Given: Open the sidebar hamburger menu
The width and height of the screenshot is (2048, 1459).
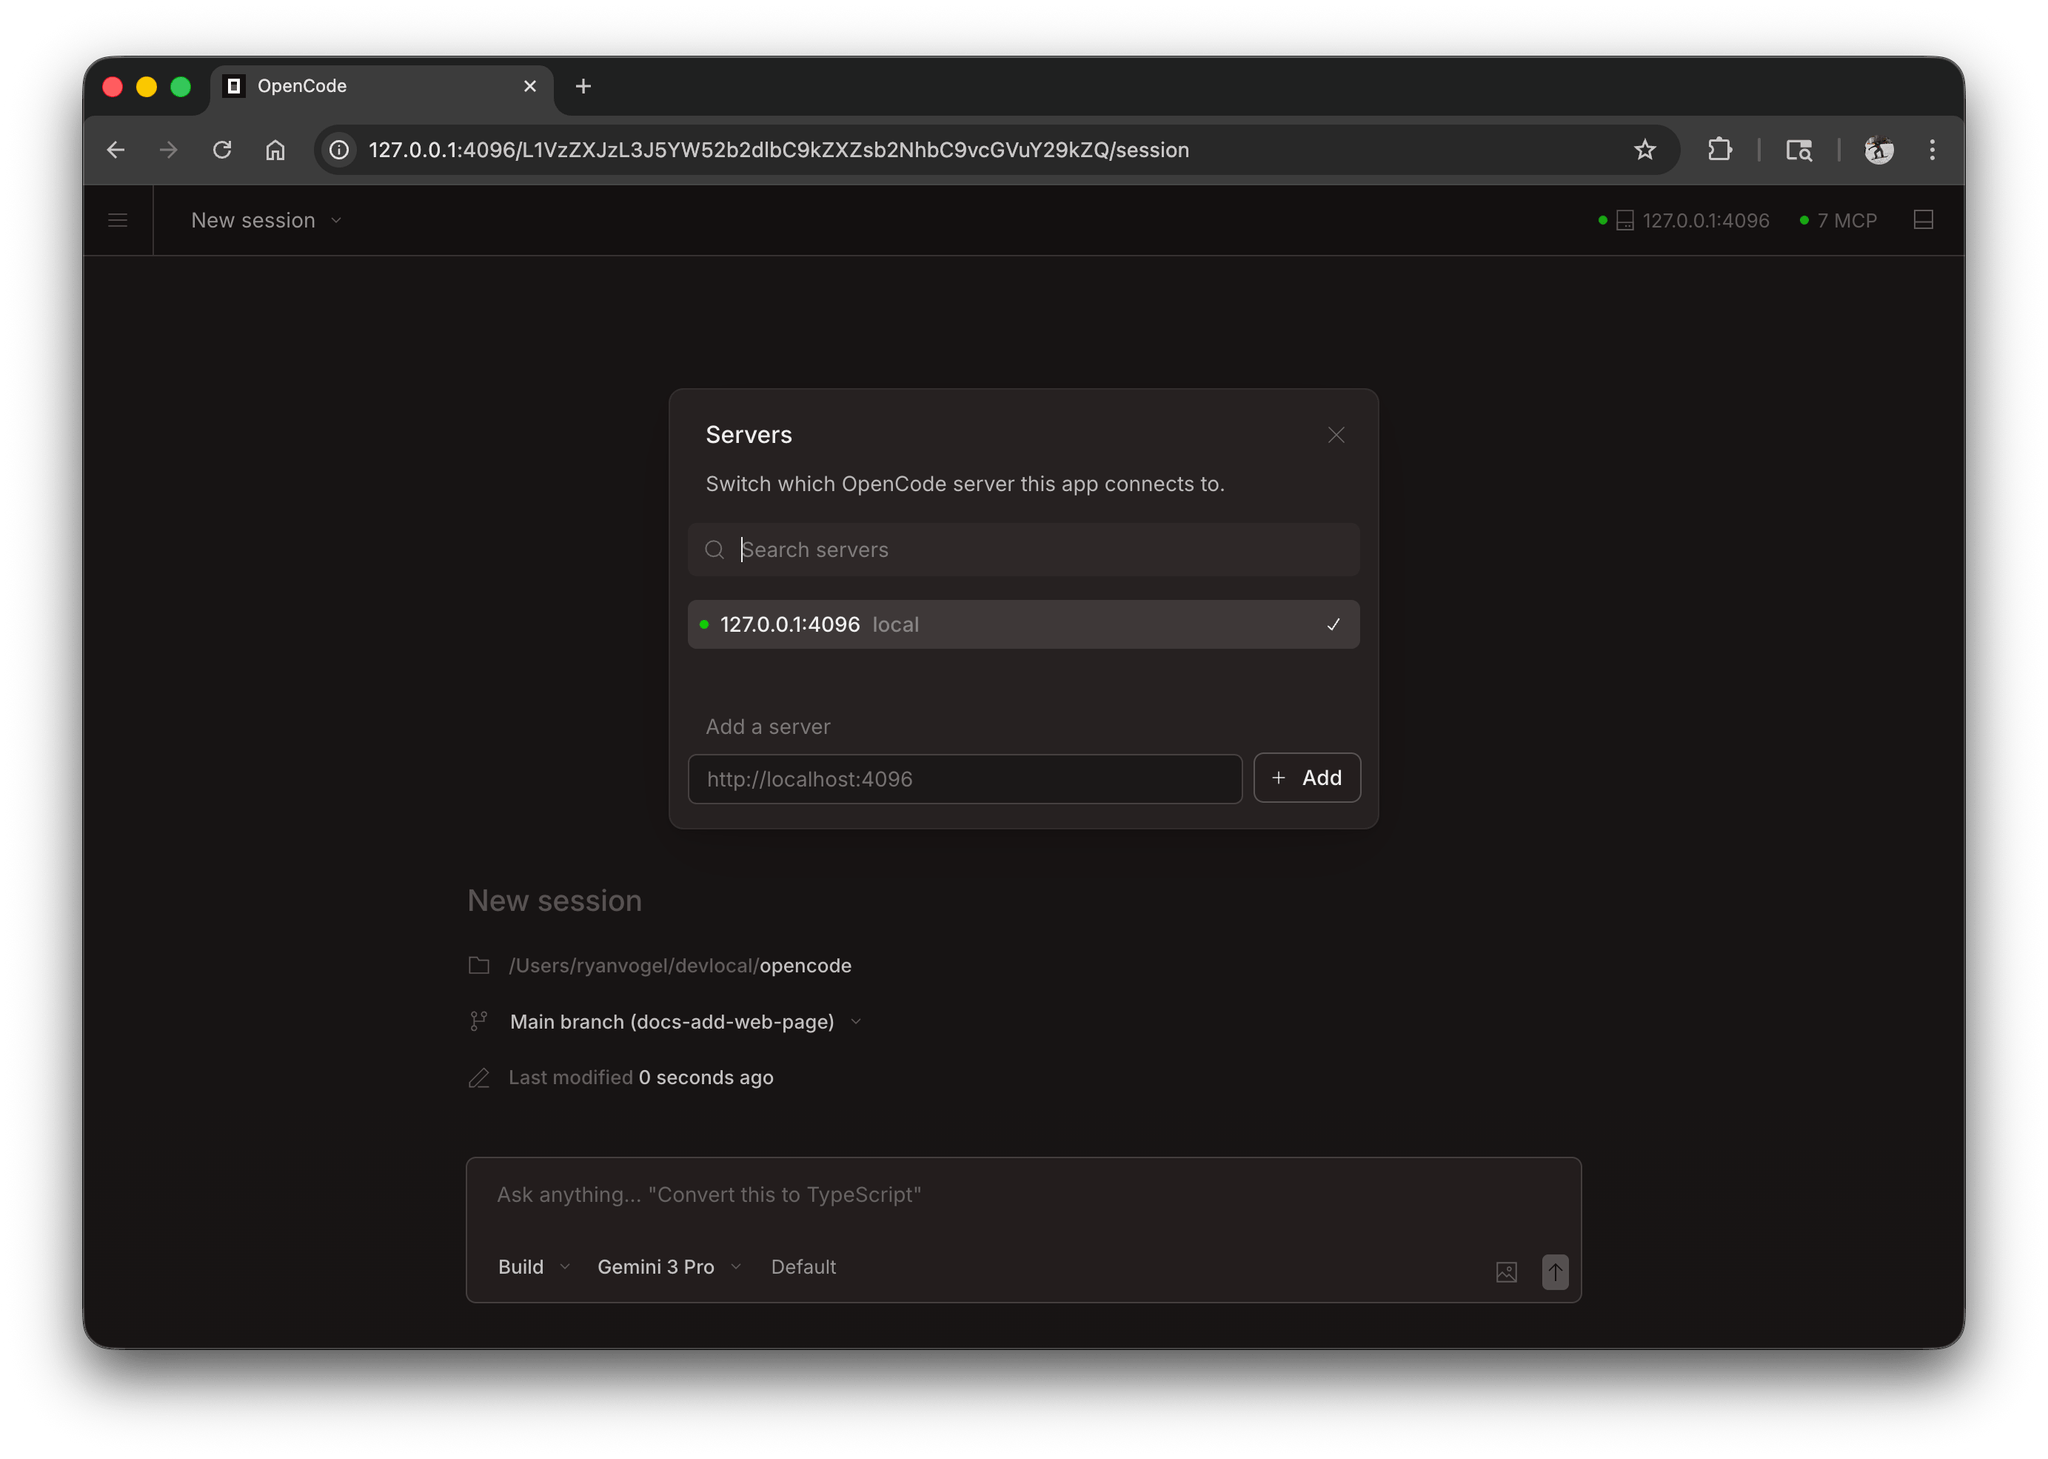Looking at the screenshot, I should pyautogui.click(x=117, y=220).
